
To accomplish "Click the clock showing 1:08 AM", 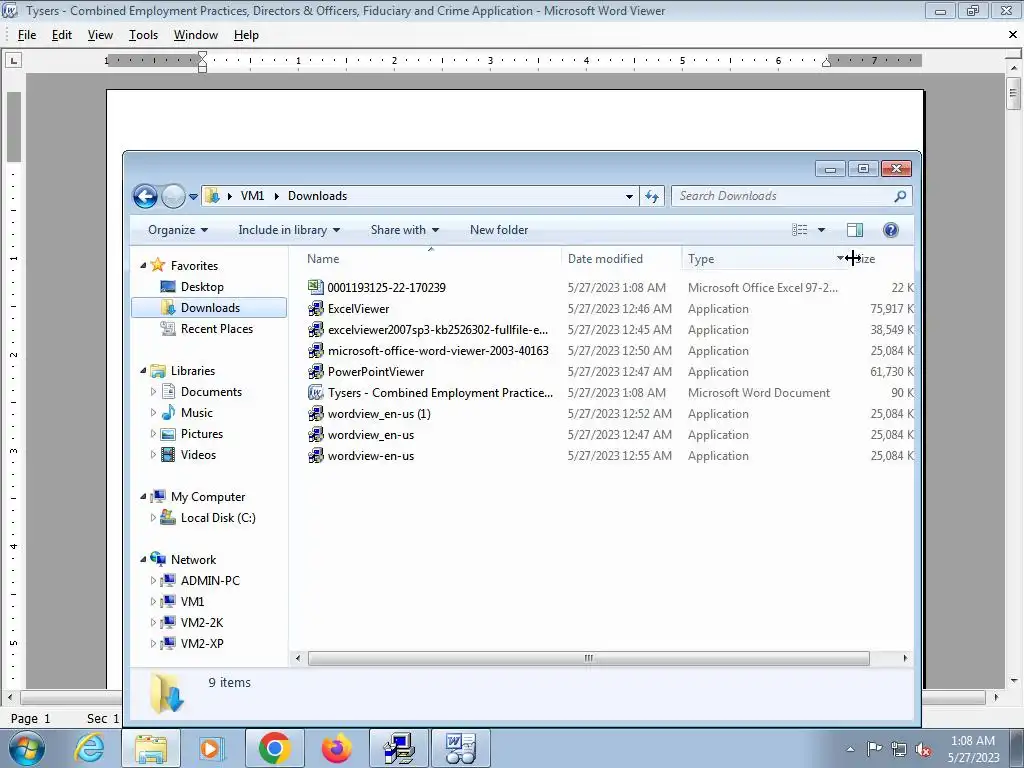I will [972, 741].
